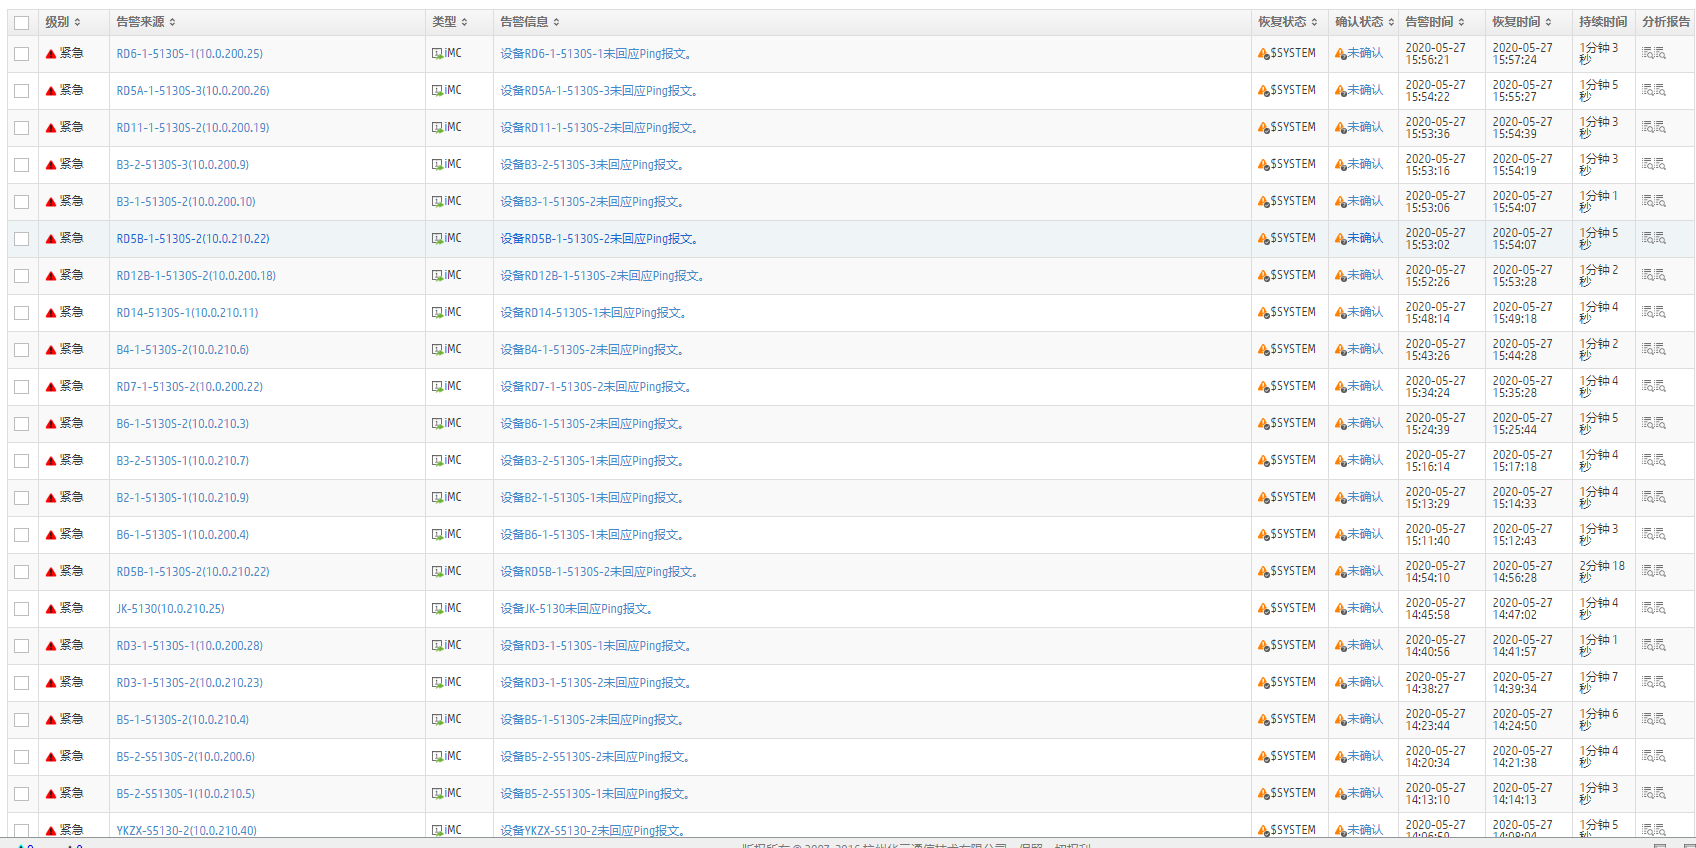Check the B5-1-5130S-2 alarm row box
Screen dimensions: 1696x848
21,720
